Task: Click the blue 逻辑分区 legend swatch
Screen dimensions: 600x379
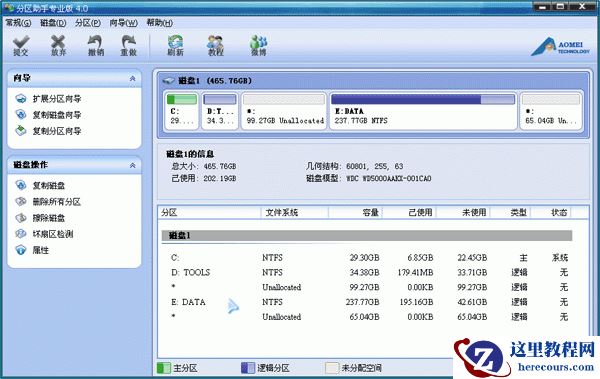Action: click(248, 368)
